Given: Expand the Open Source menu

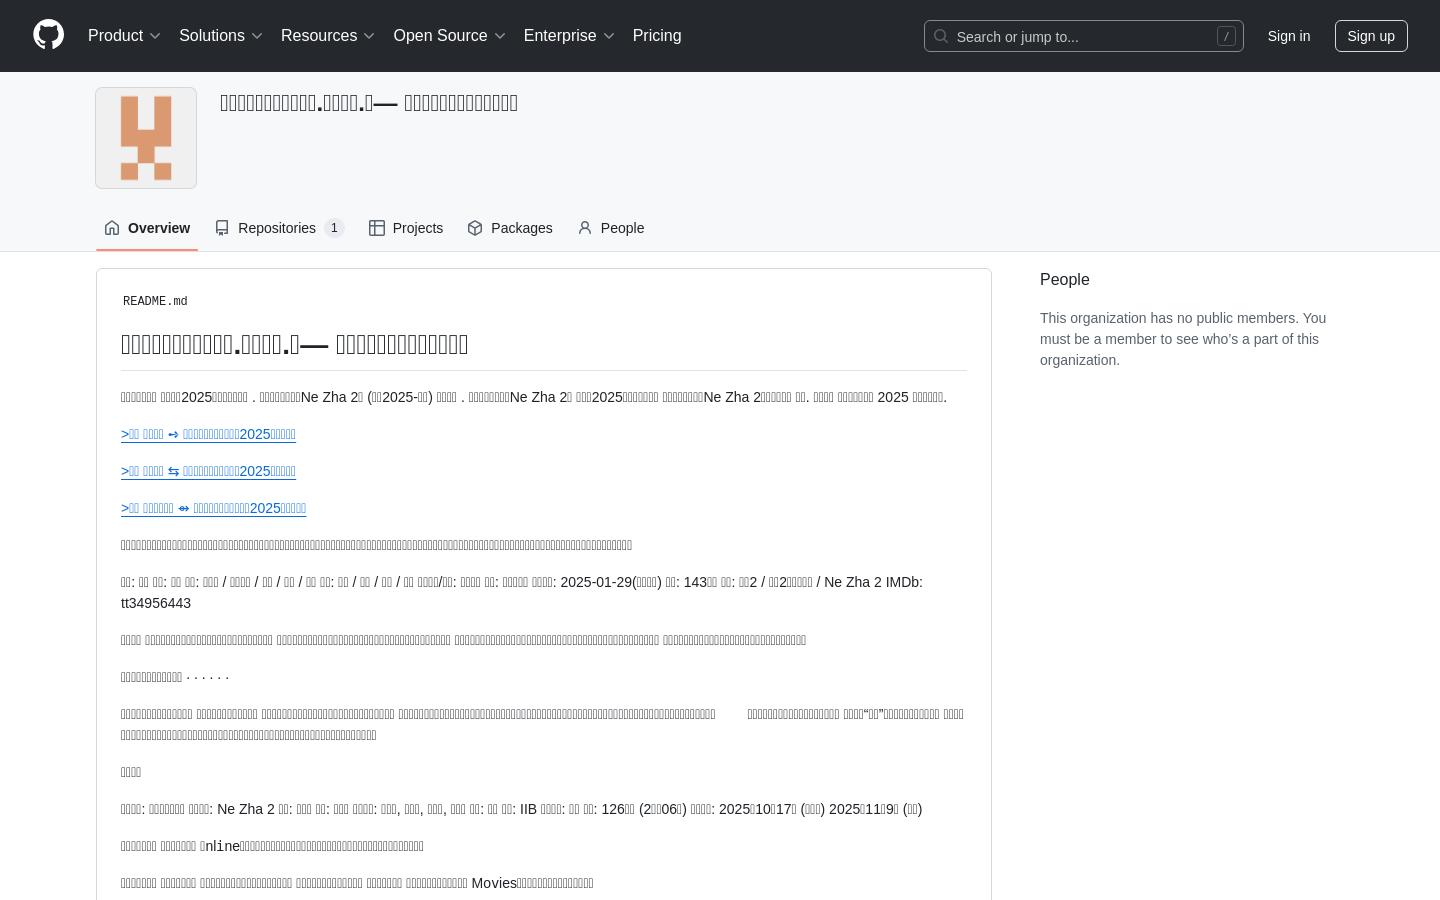Looking at the screenshot, I should coord(450,36).
